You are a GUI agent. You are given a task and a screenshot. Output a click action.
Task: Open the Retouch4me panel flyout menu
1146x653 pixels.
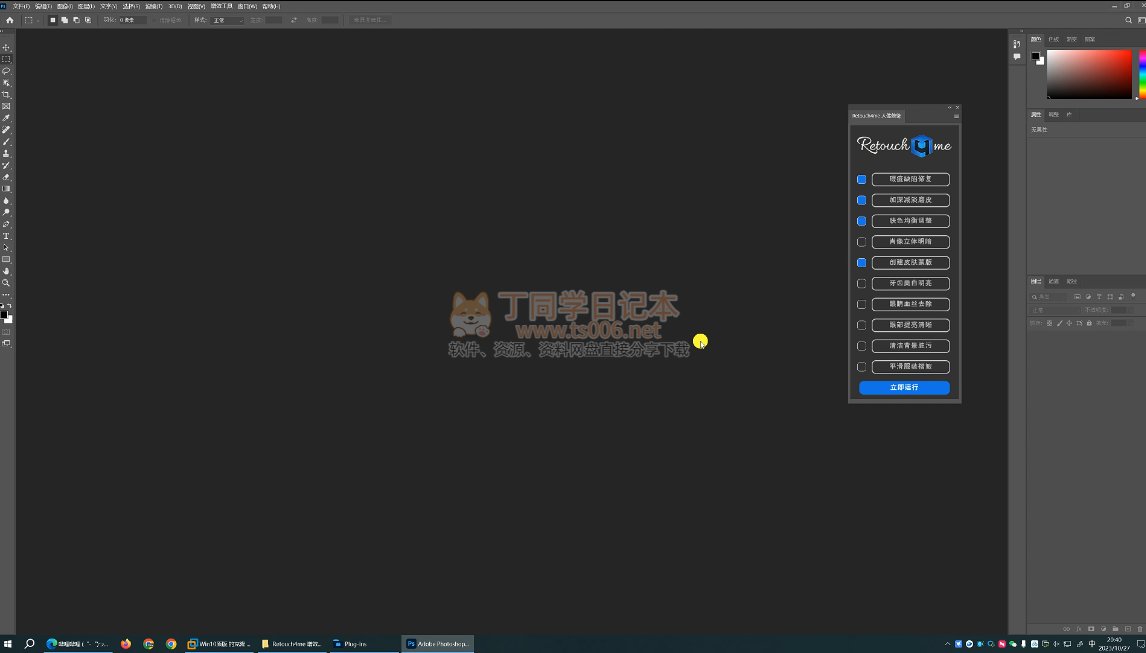956,116
